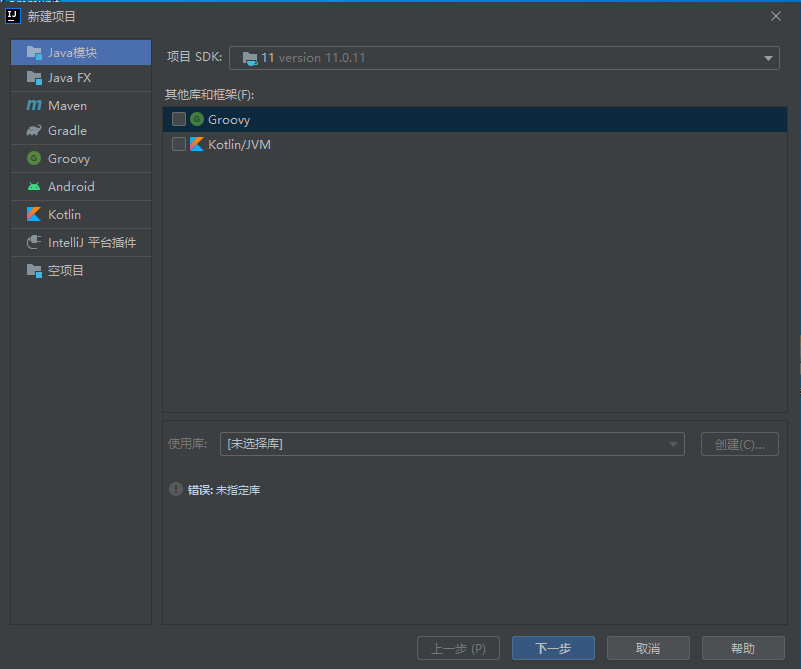Click the Java FX folder icon
This screenshot has width=801, height=669.
click(34, 78)
